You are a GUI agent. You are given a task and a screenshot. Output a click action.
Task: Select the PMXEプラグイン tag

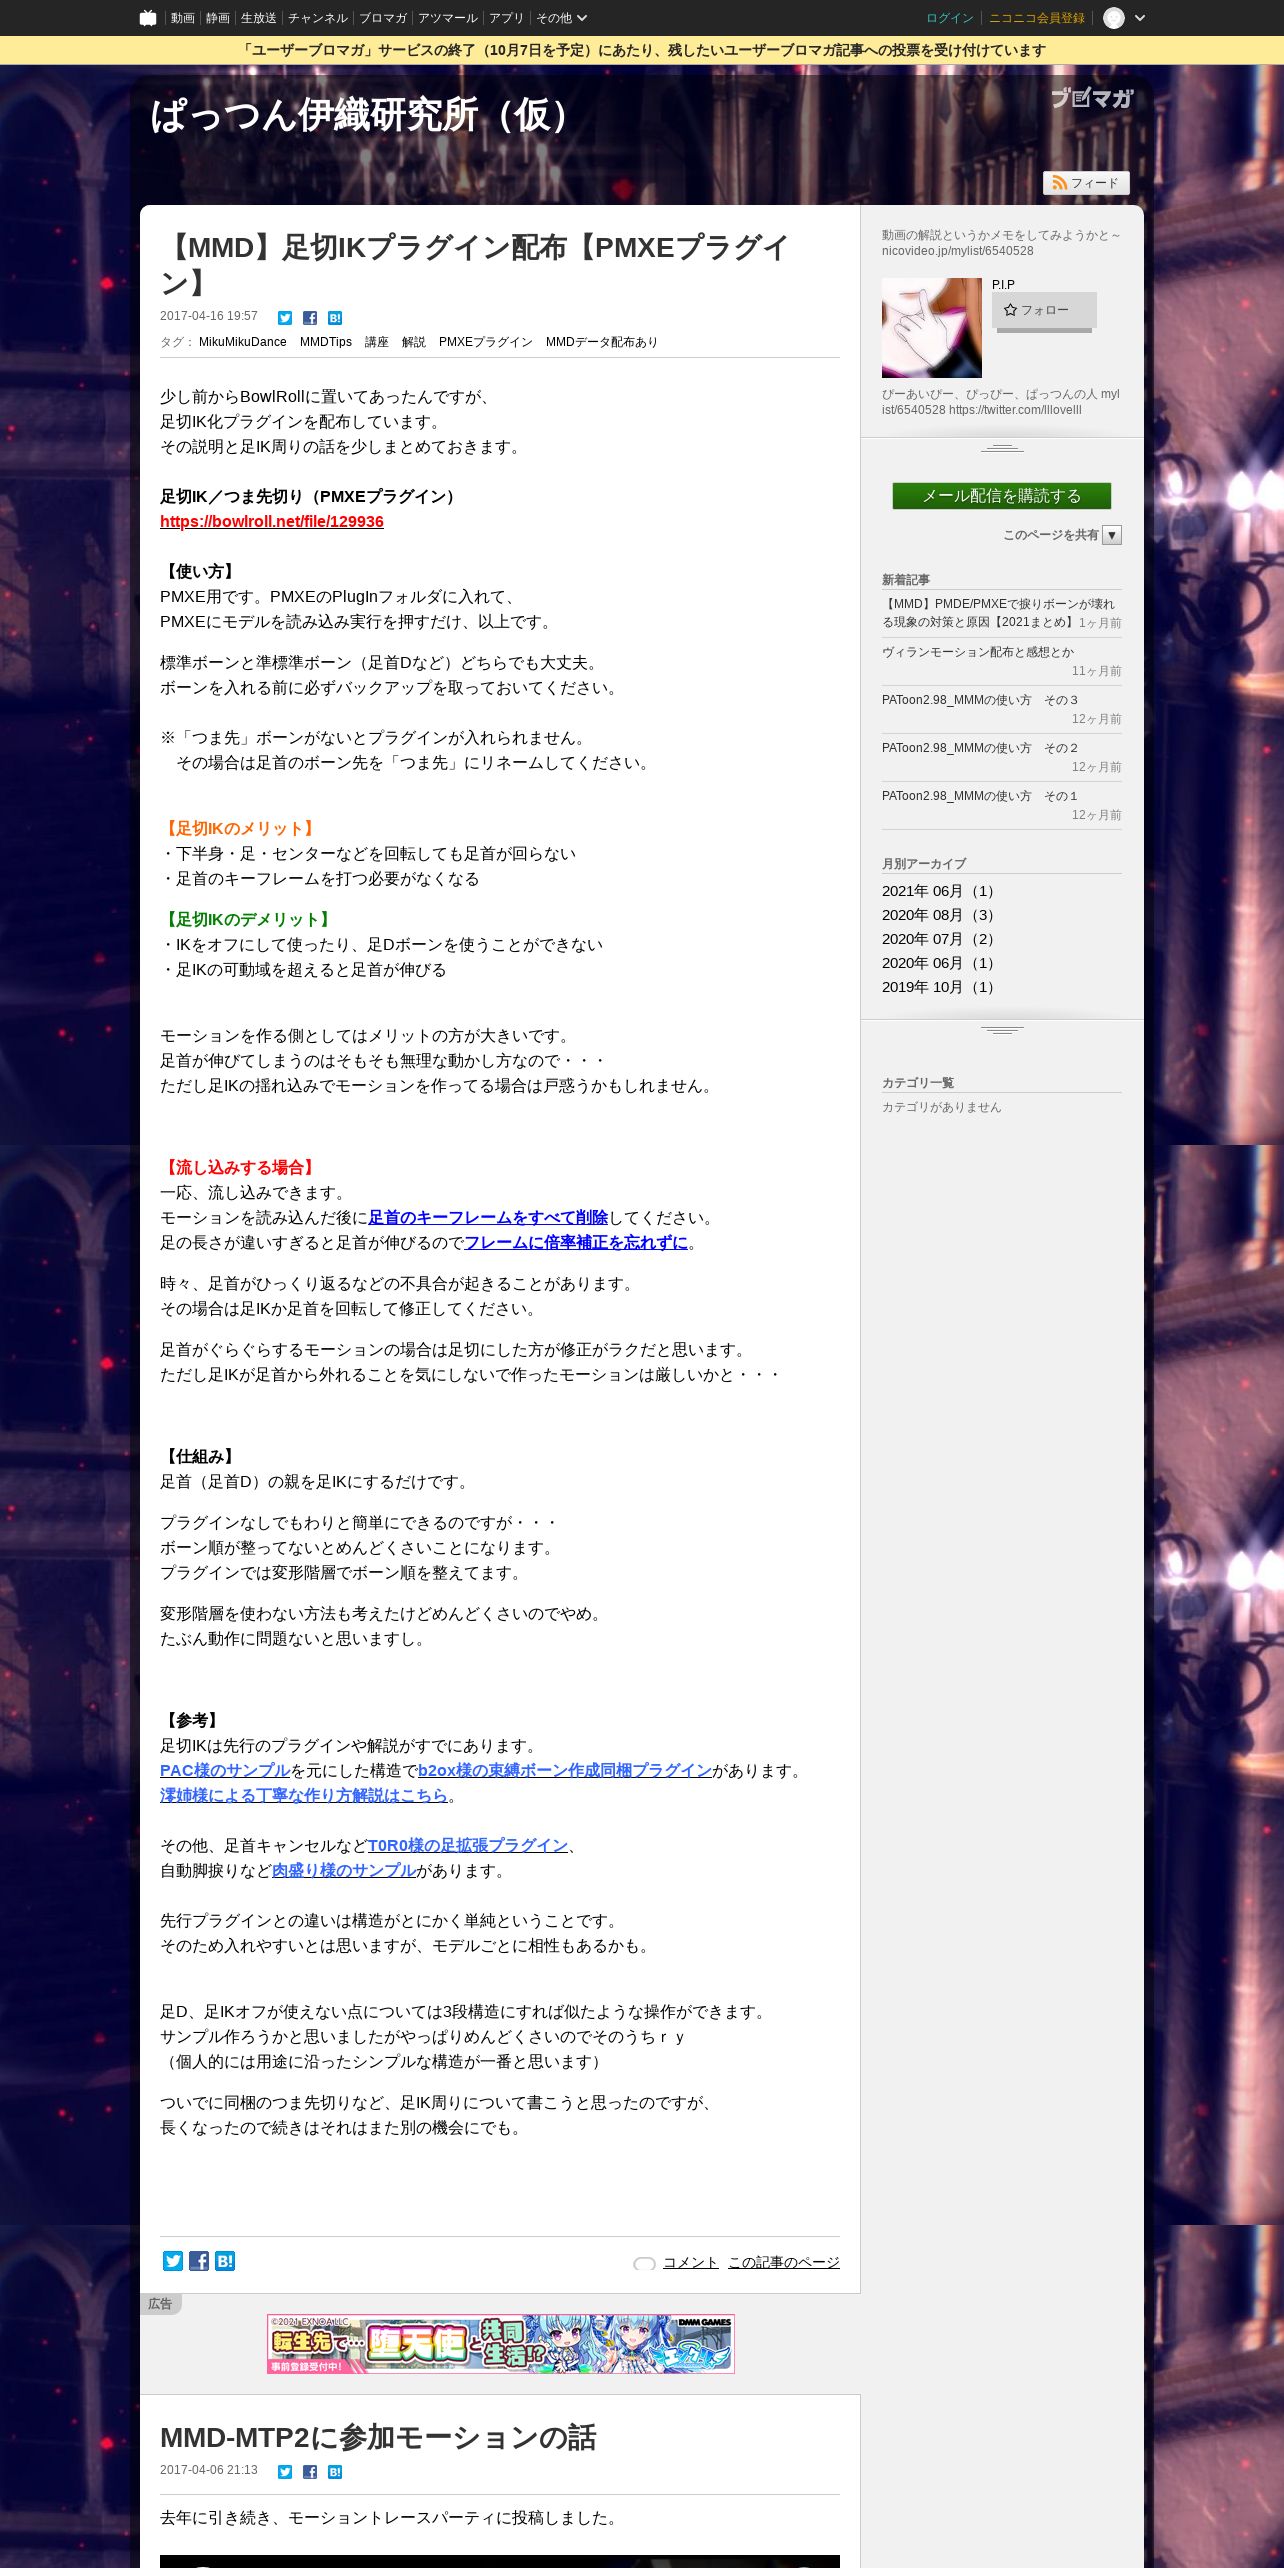tap(485, 342)
